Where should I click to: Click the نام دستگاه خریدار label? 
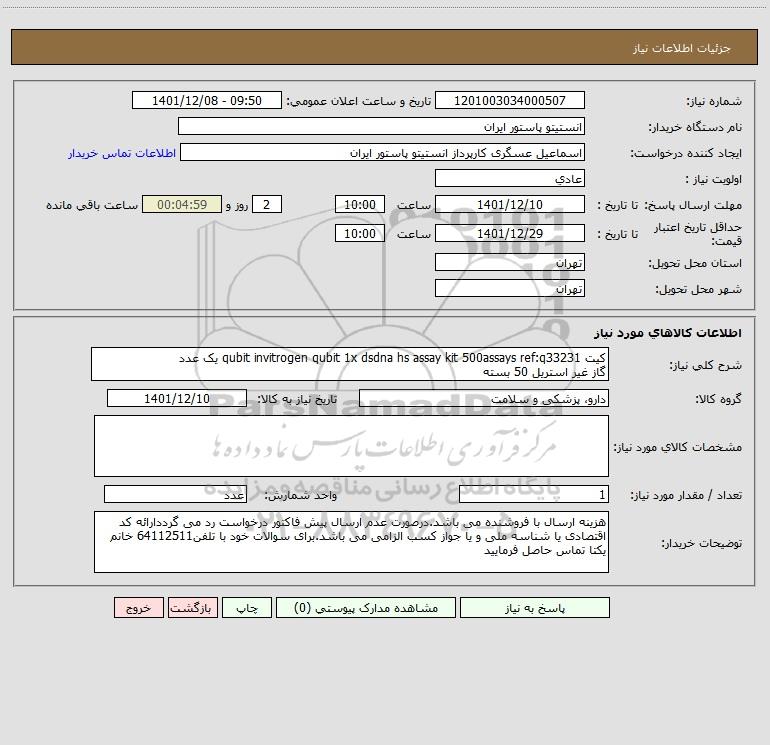[x=695, y=128]
